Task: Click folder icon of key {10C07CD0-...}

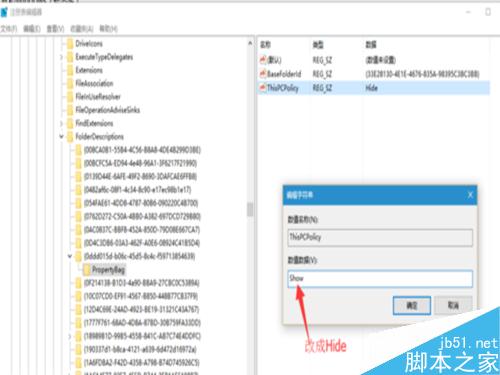Action: pyautogui.click(x=78, y=296)
